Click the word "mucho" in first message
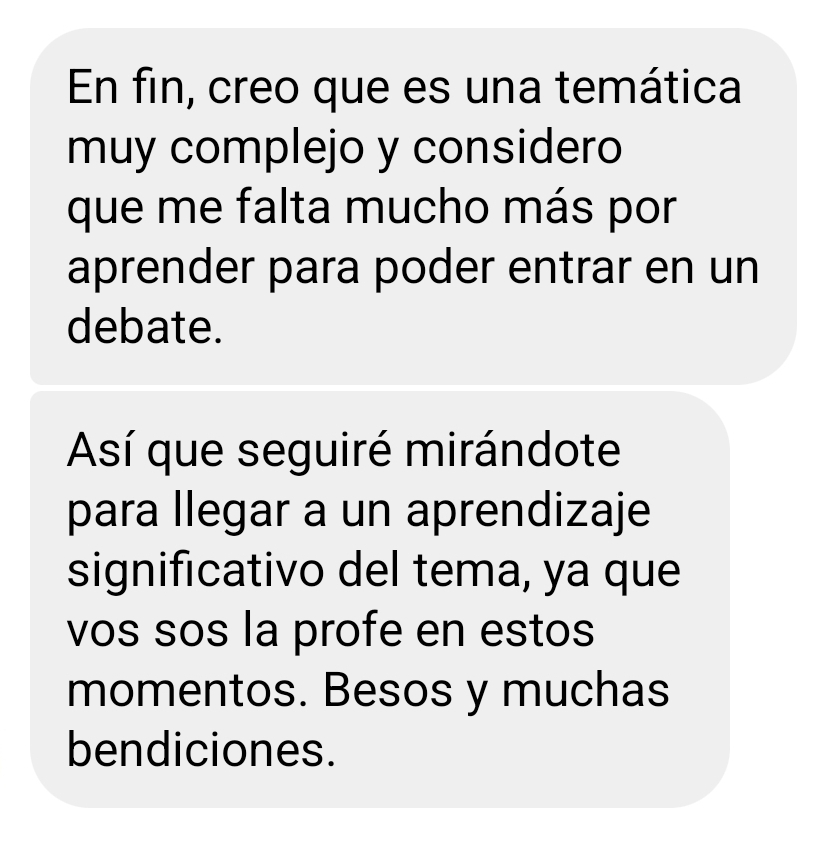Image resolution: width=832 pixels, height=862 pixels. pos(417,208)
